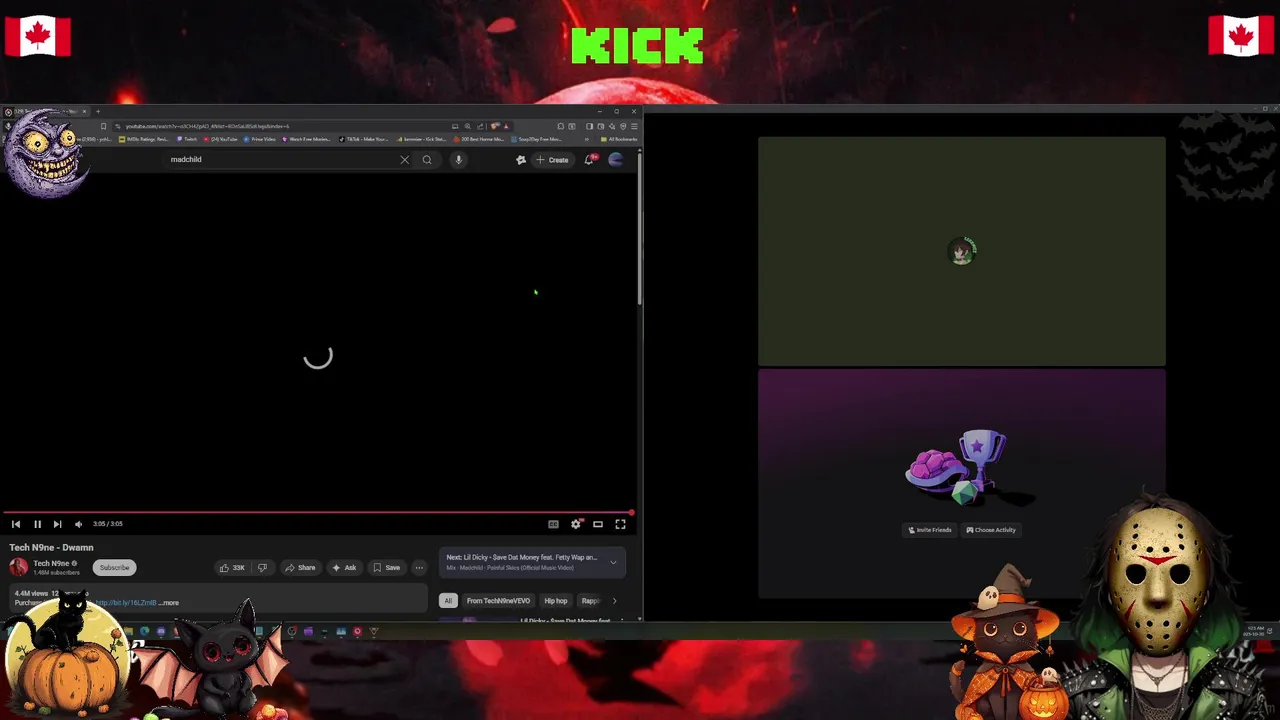Dislike the Tech N9ne video
1280x720 pixels.
262,568
